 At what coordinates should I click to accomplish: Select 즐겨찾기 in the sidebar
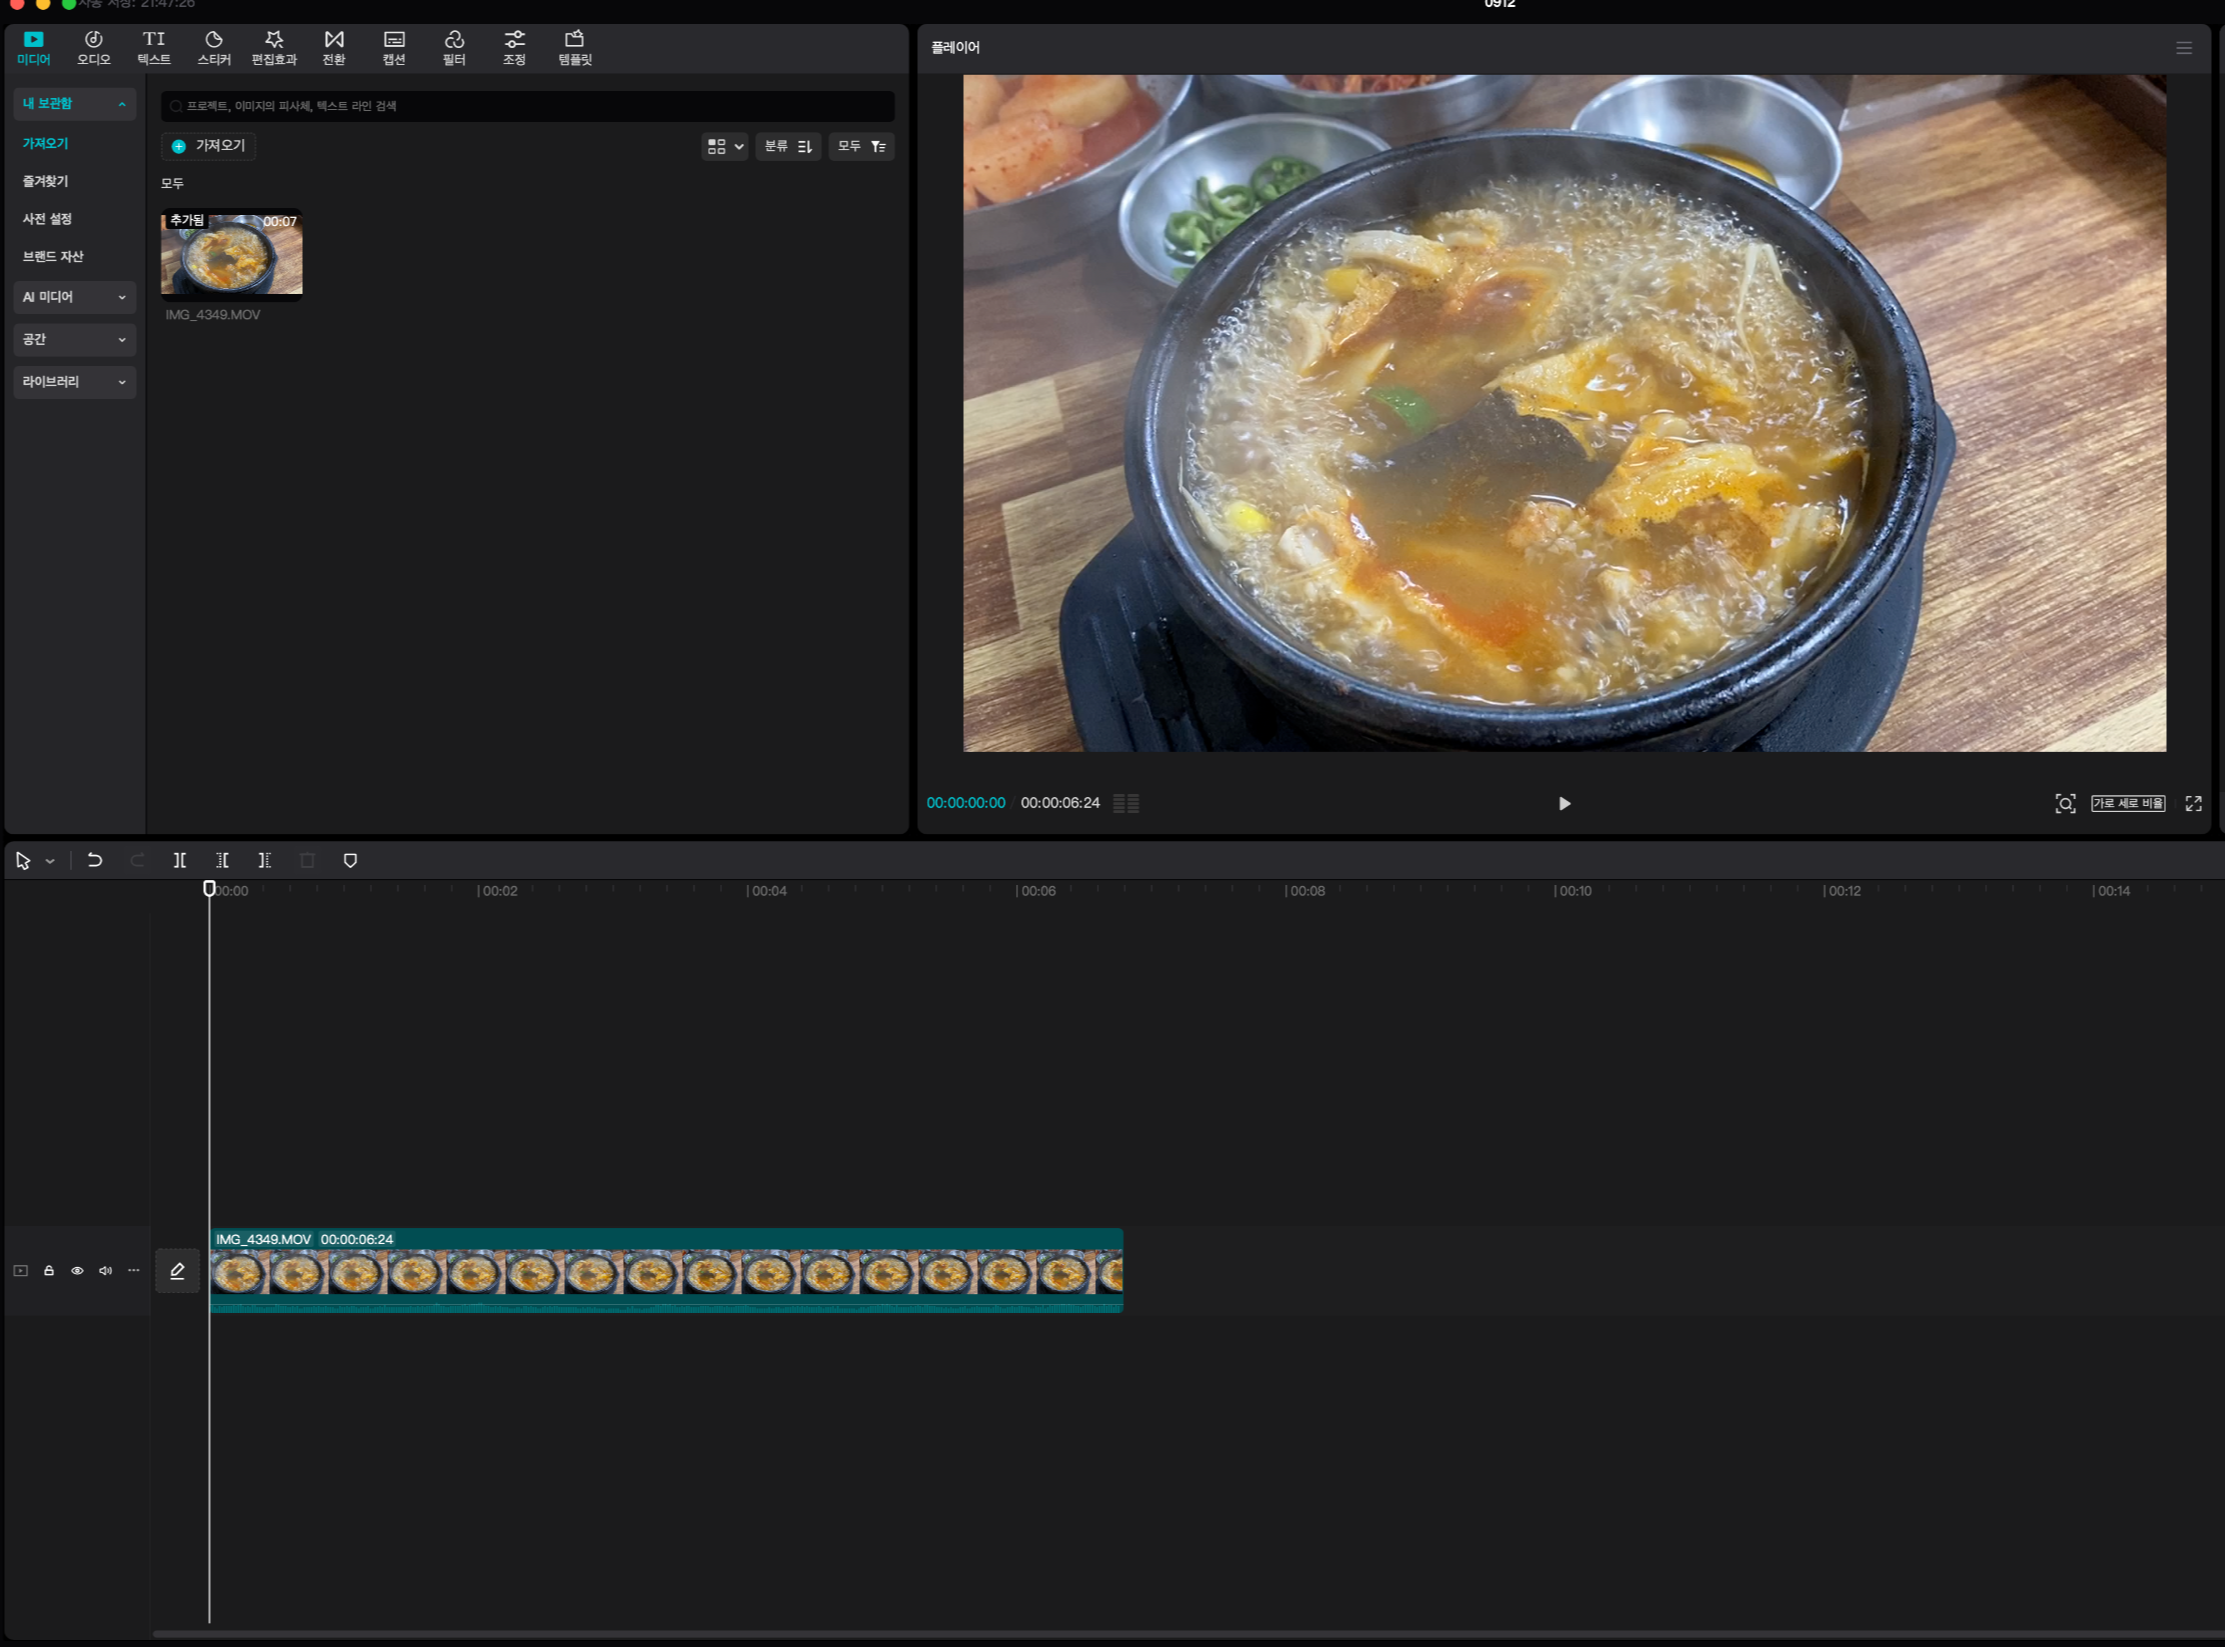coord(45,181)
